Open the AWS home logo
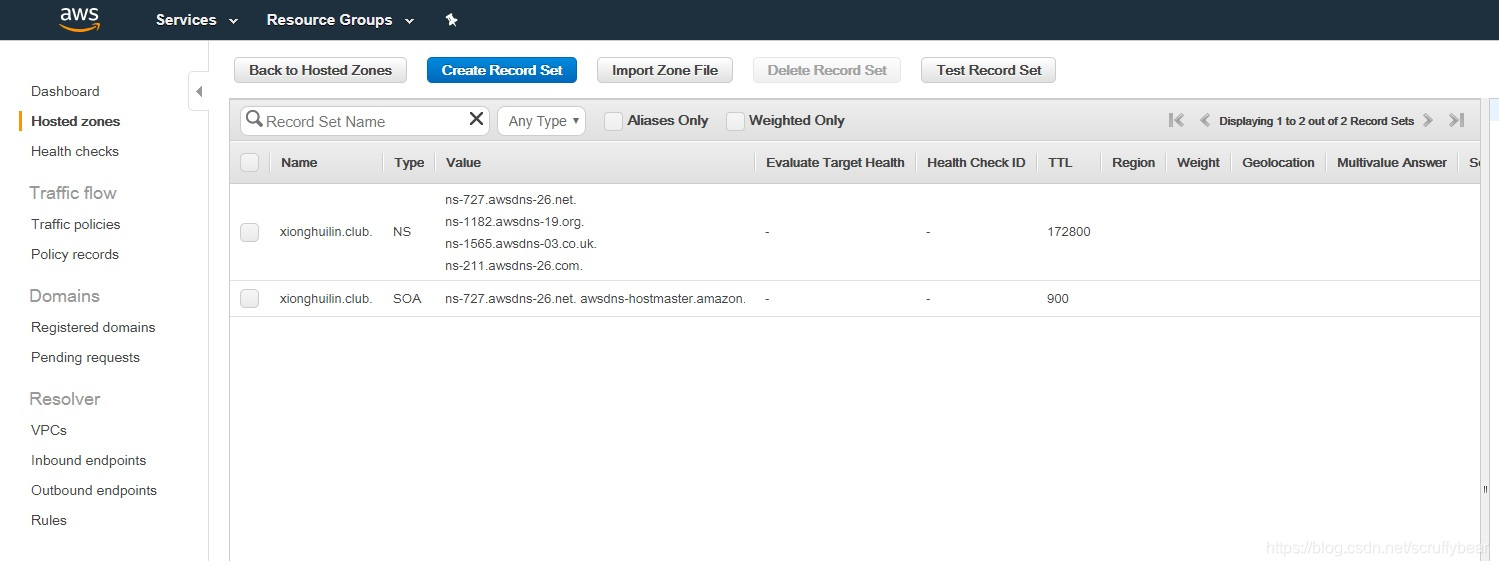This screenshot has width=1499, height=566. [x=79, y=19]
